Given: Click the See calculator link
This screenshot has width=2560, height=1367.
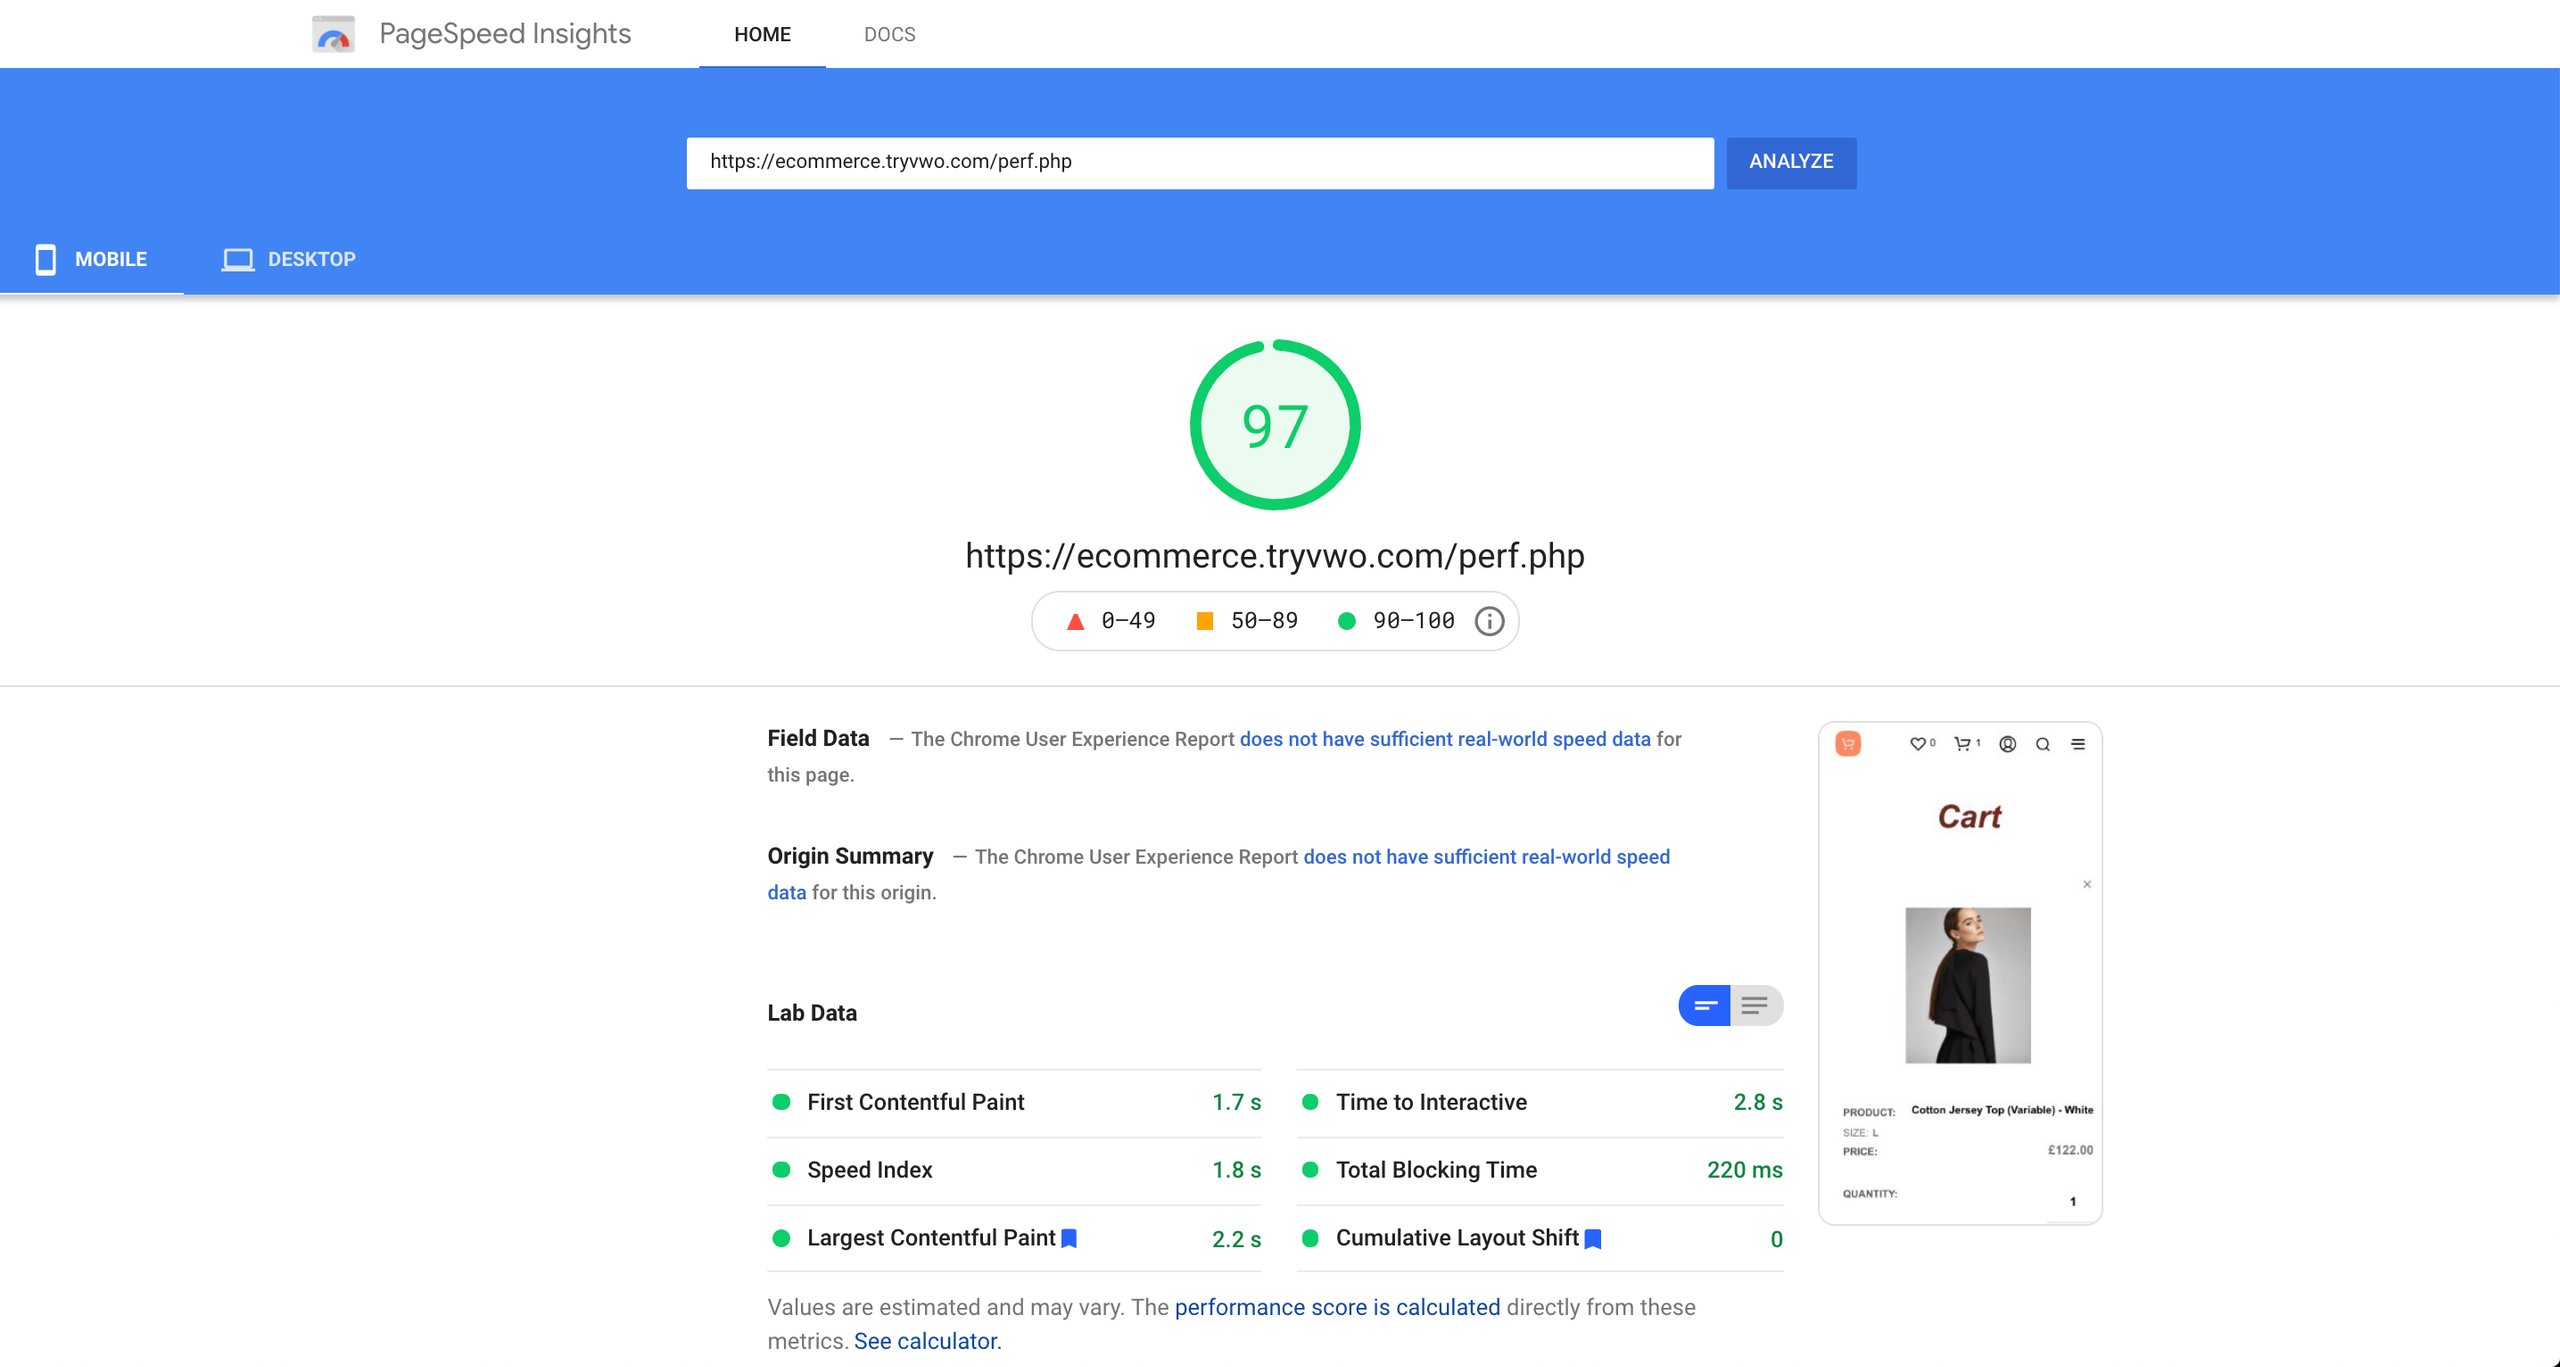Looking at the screenshot, I should click(926, 1338).
